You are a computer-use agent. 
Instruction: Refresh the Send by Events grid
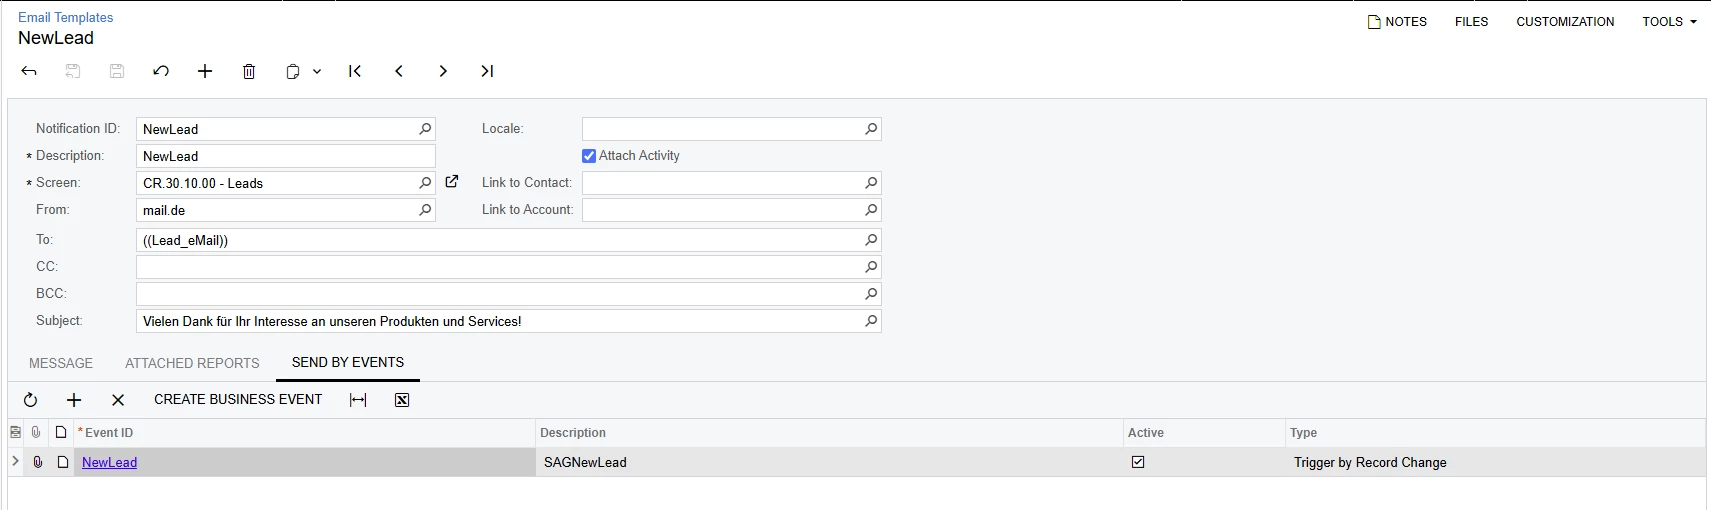pyautogui.click(x=30, y=400)
